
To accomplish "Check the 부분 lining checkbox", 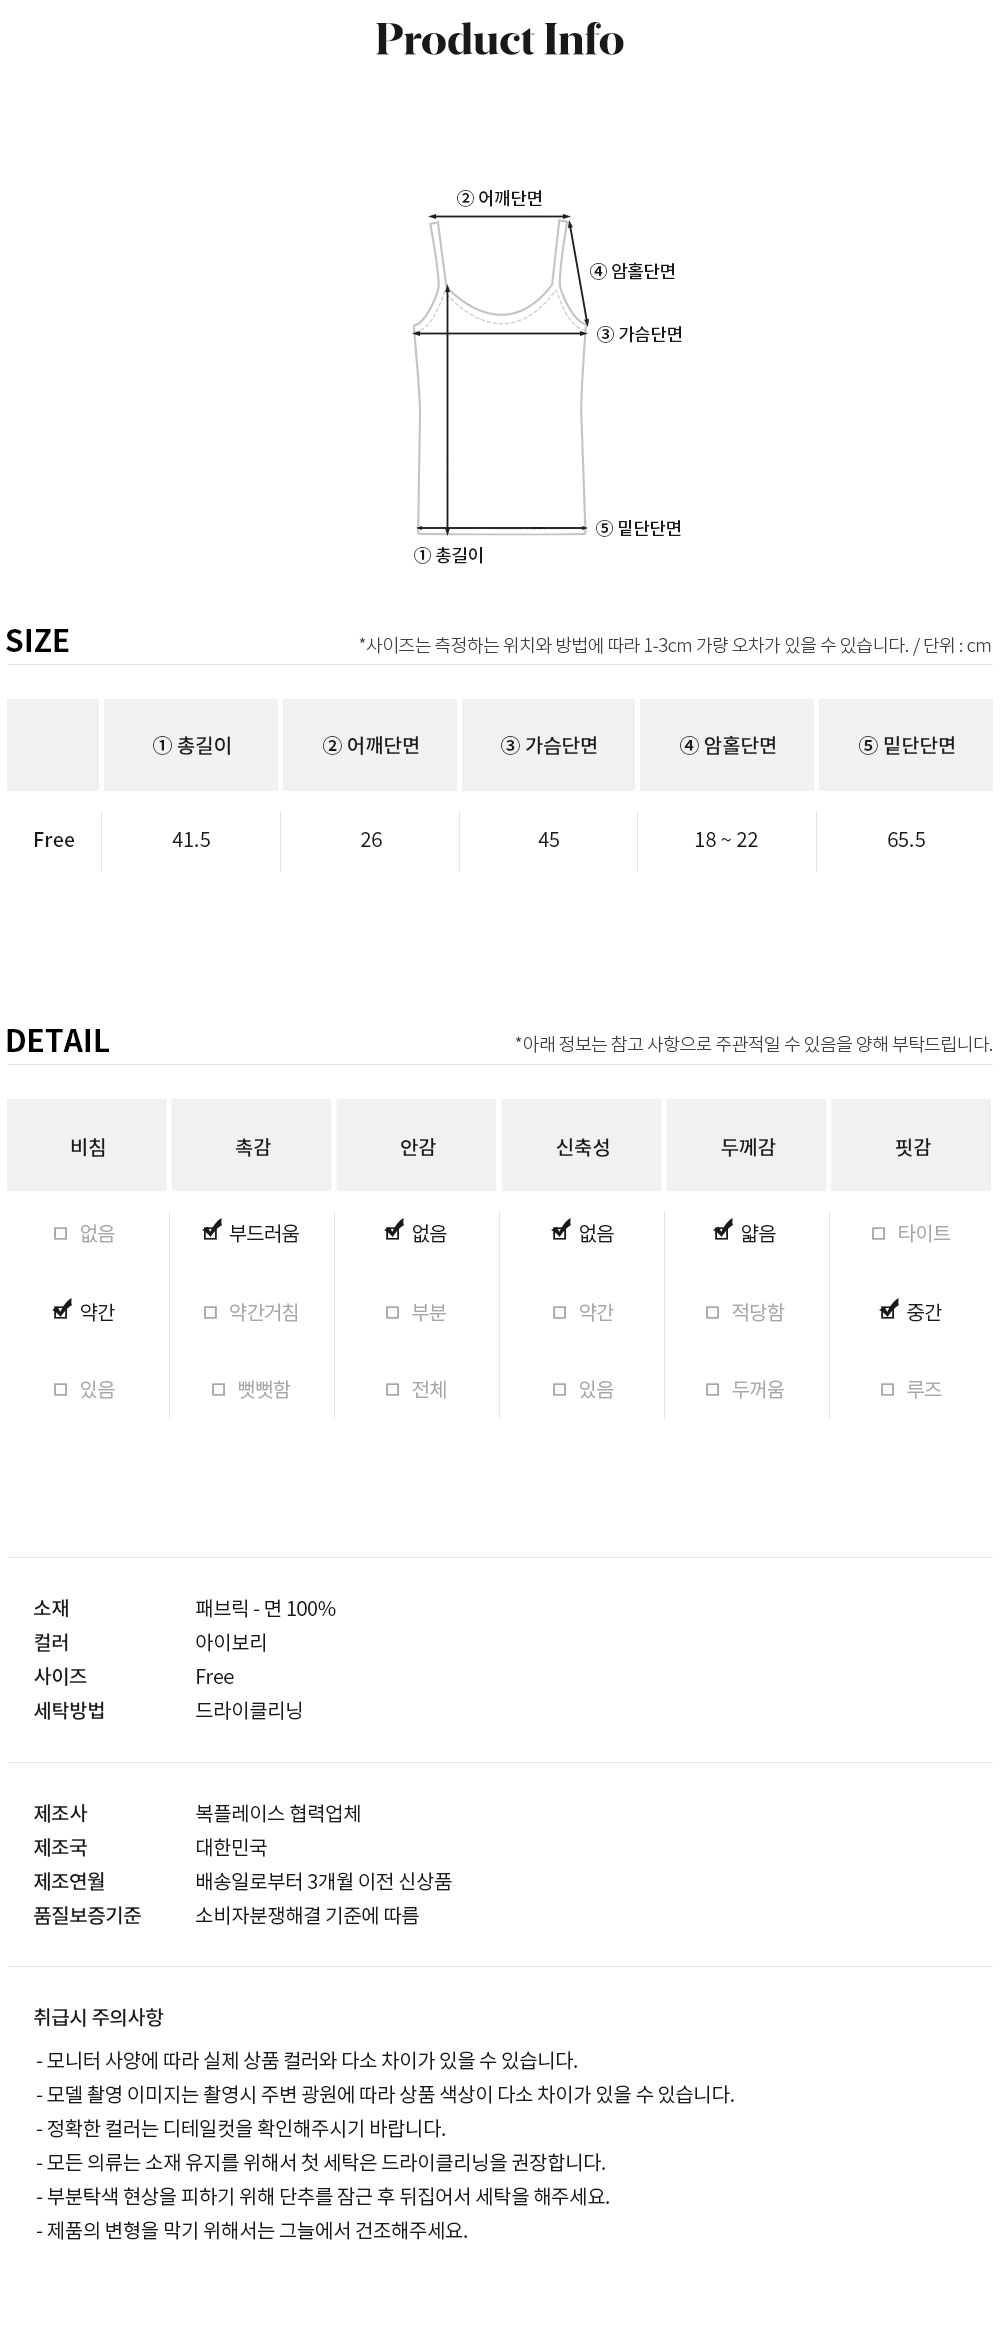I will (x=393, y=1312).
